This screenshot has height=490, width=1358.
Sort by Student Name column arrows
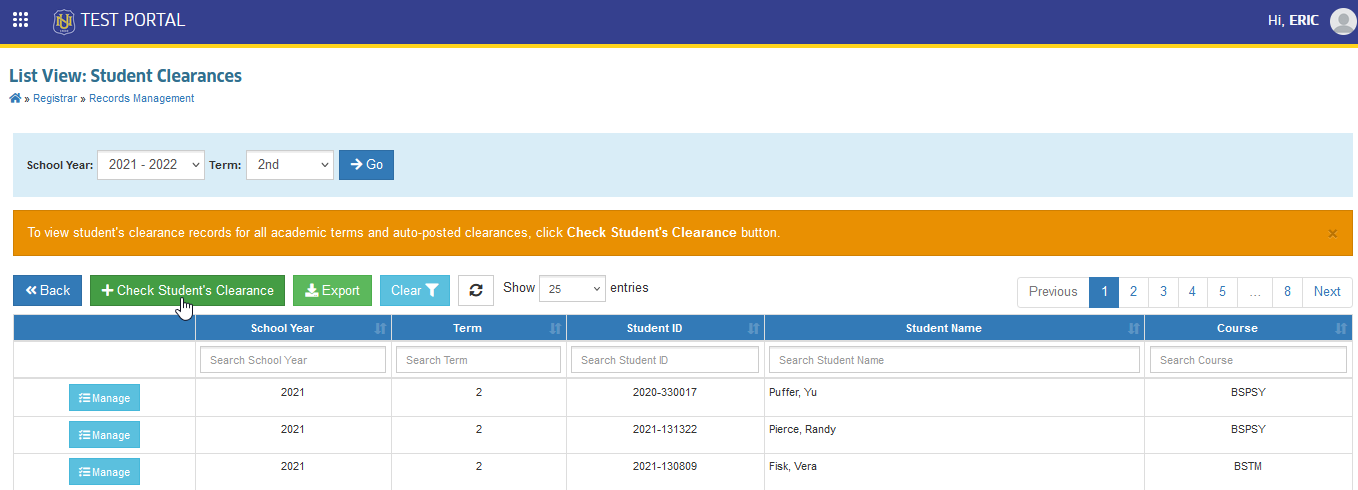click(1133, 328)
